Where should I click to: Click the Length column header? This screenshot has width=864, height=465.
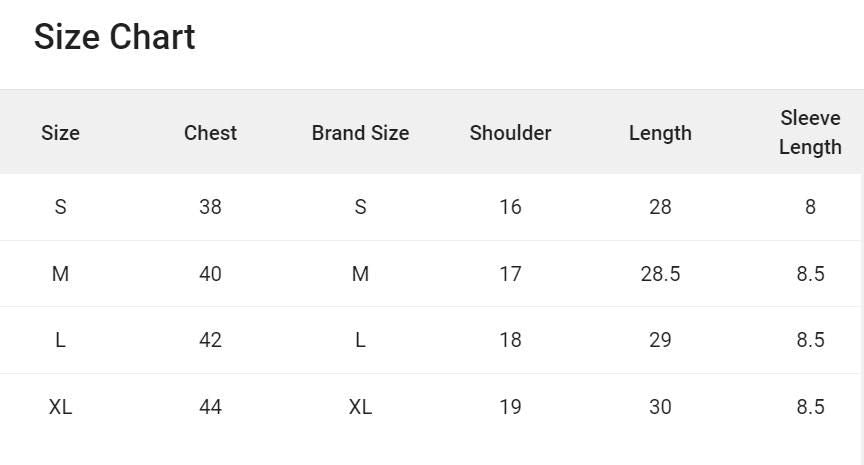(660, 133)
